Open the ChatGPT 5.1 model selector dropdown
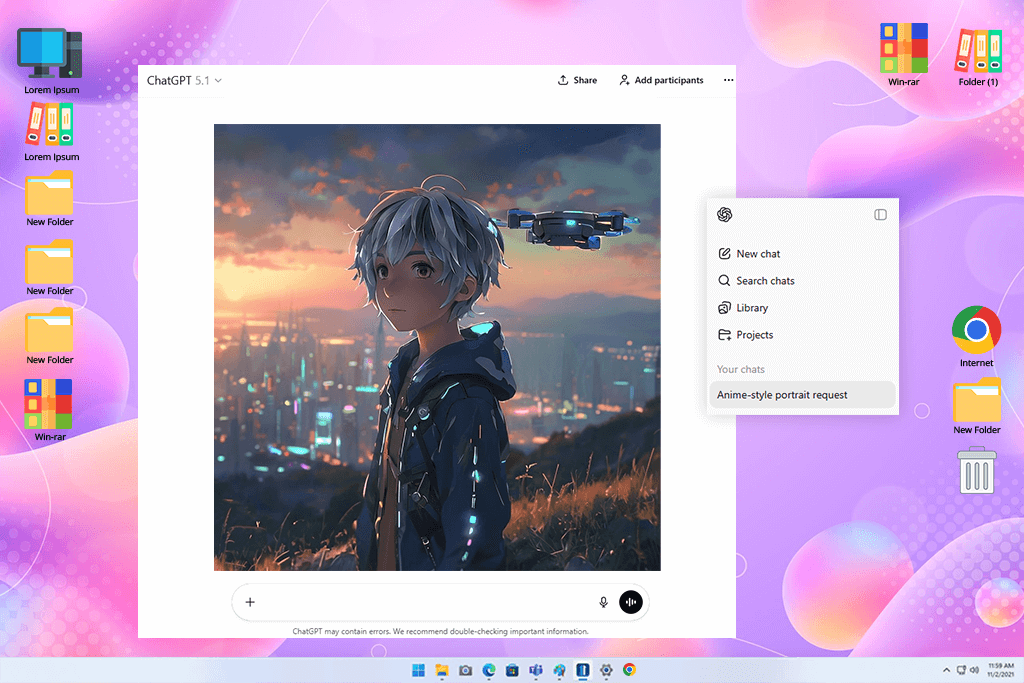1024x683 pixels. [184, 80]
